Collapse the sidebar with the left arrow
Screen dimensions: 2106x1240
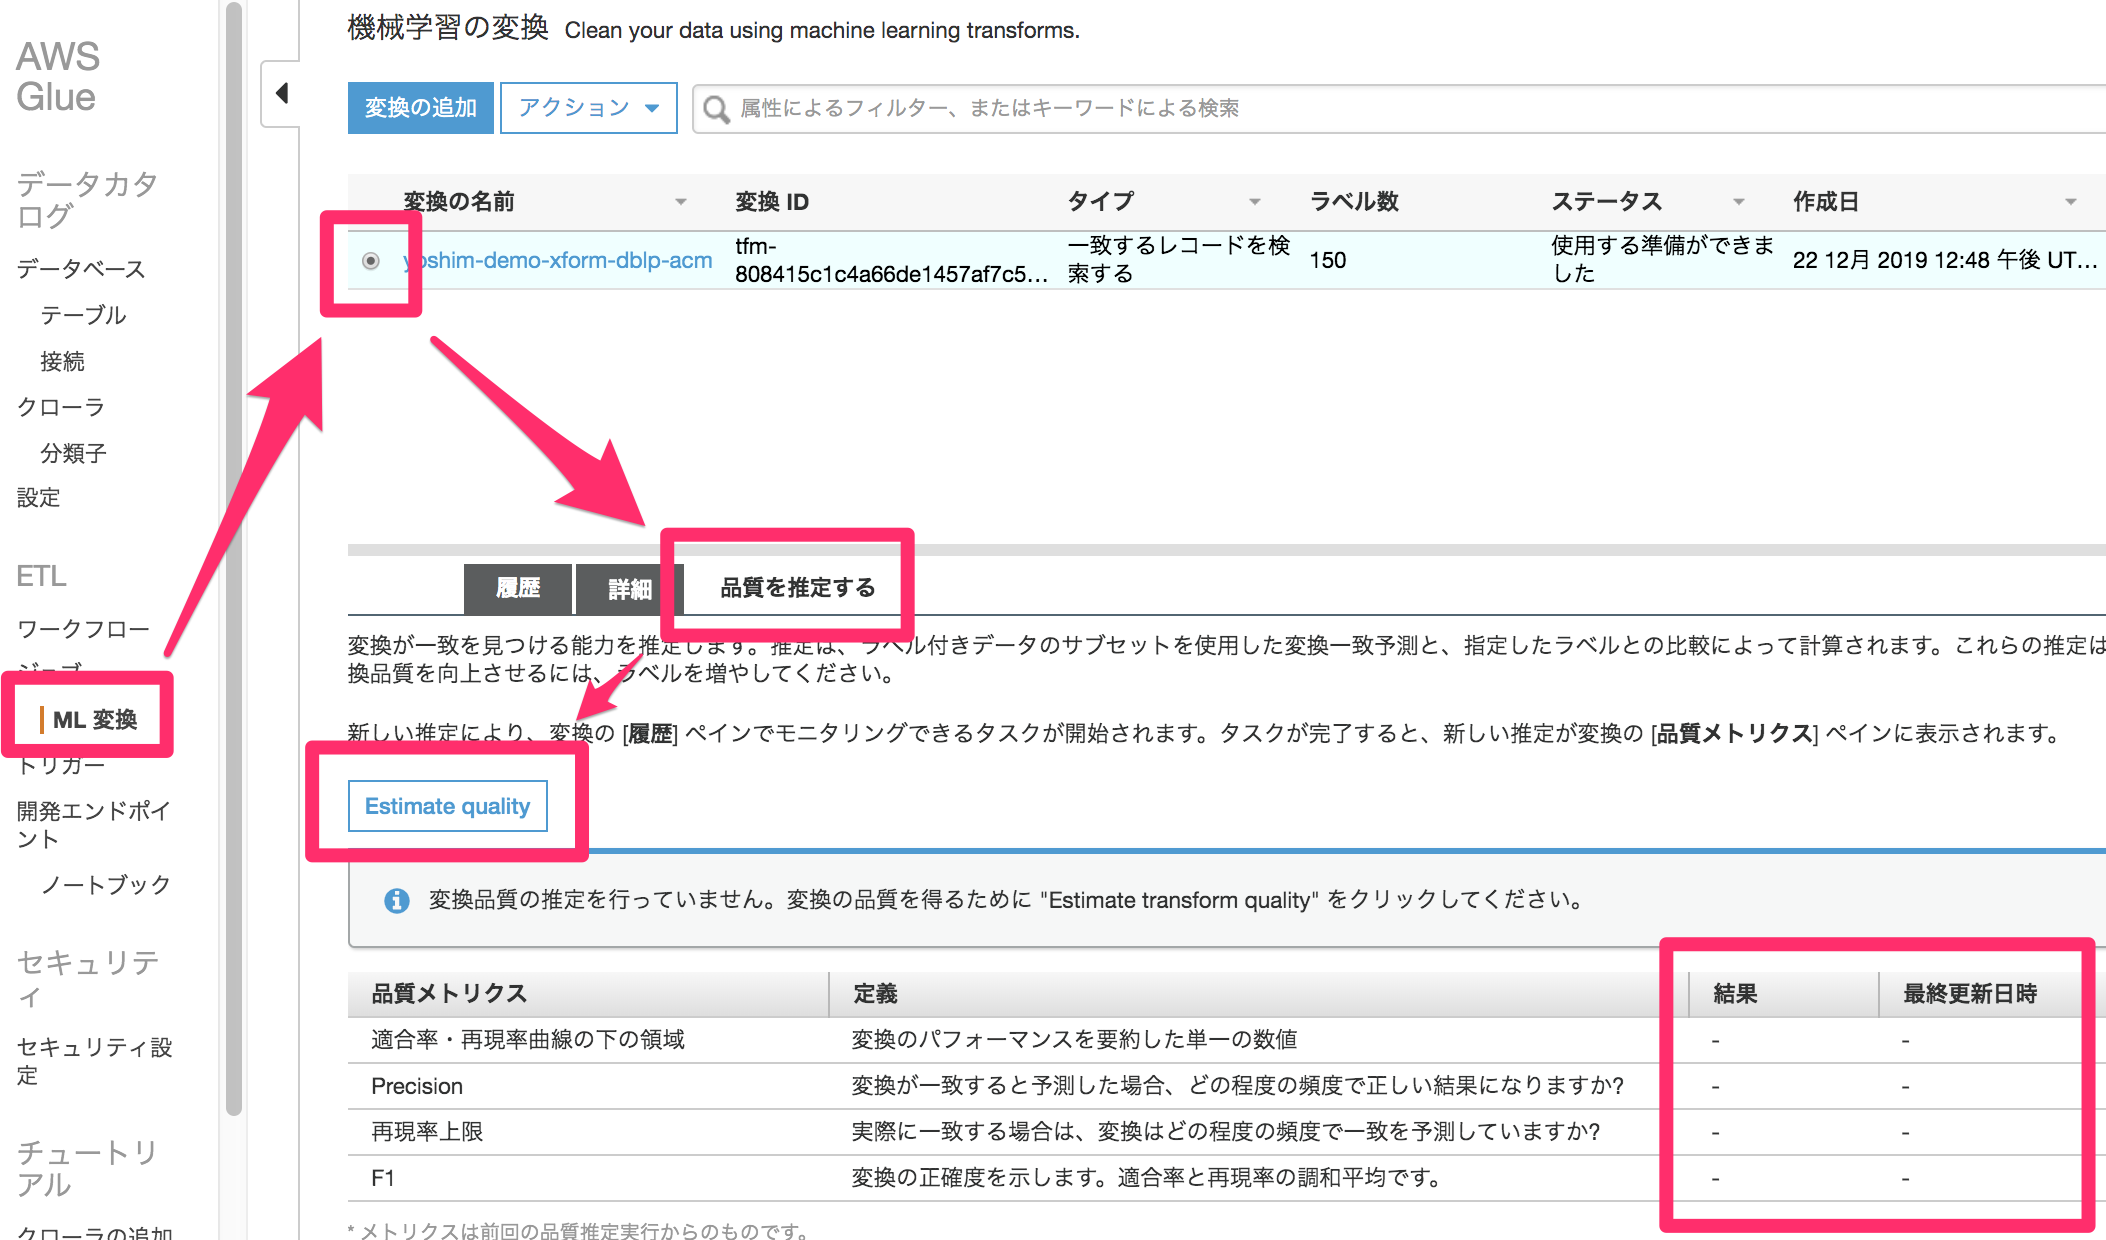(x=282, y=93)
